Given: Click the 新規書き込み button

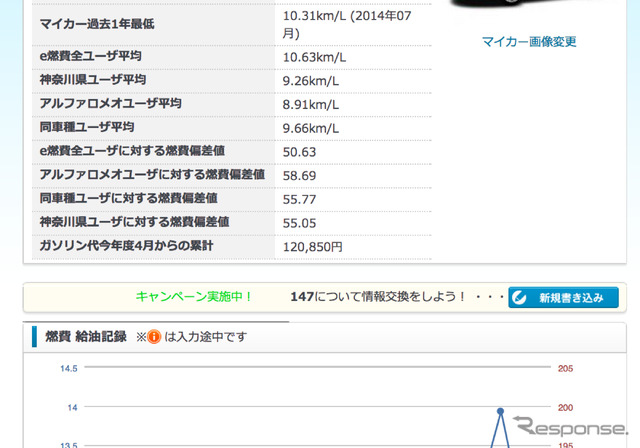Looking at the screenshot, I should coord(563,297).
